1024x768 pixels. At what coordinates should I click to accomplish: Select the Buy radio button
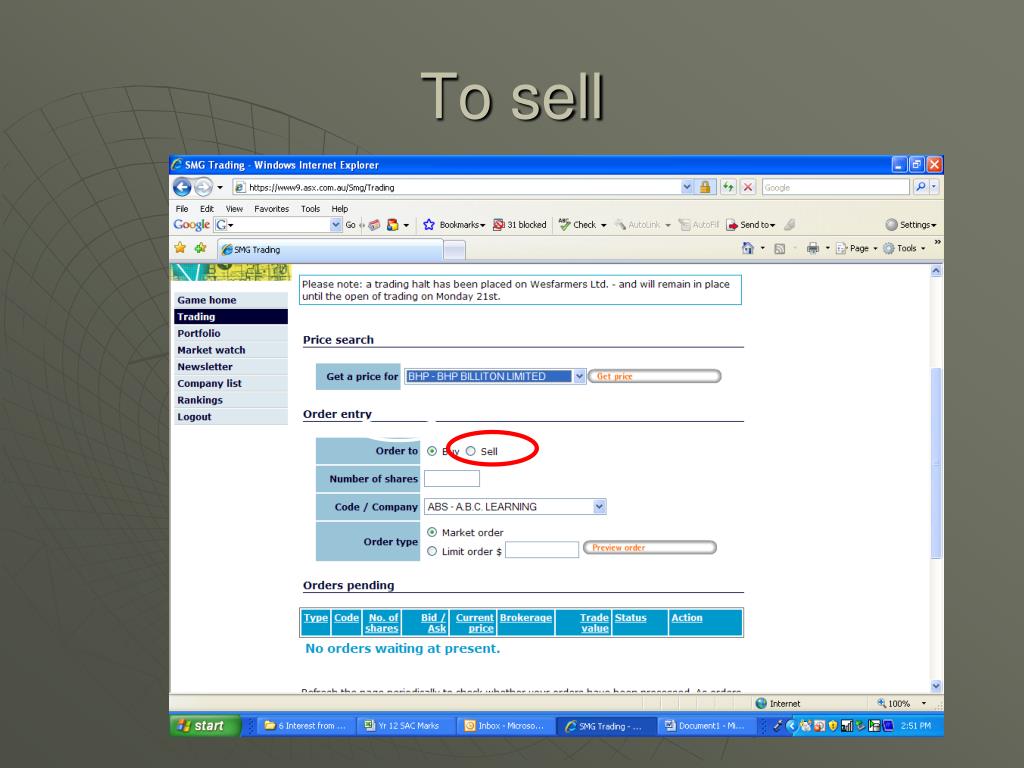pyautogui.click(x=432, y=451)
